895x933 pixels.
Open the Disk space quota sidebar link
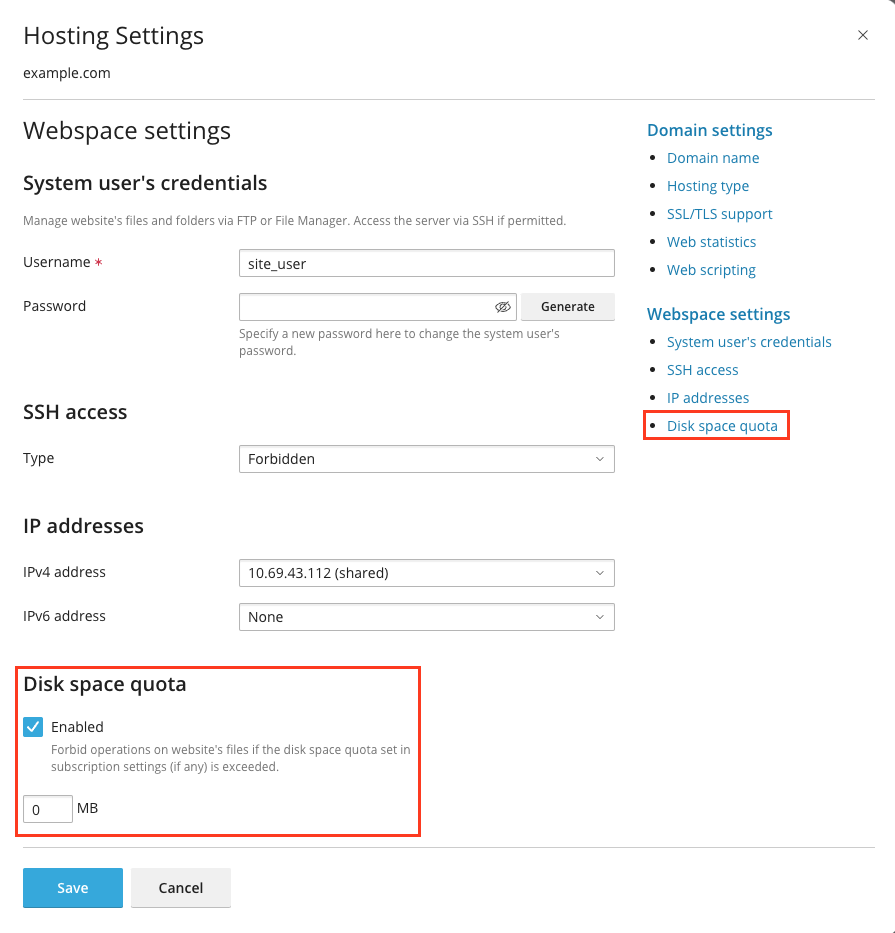point(722,426)
